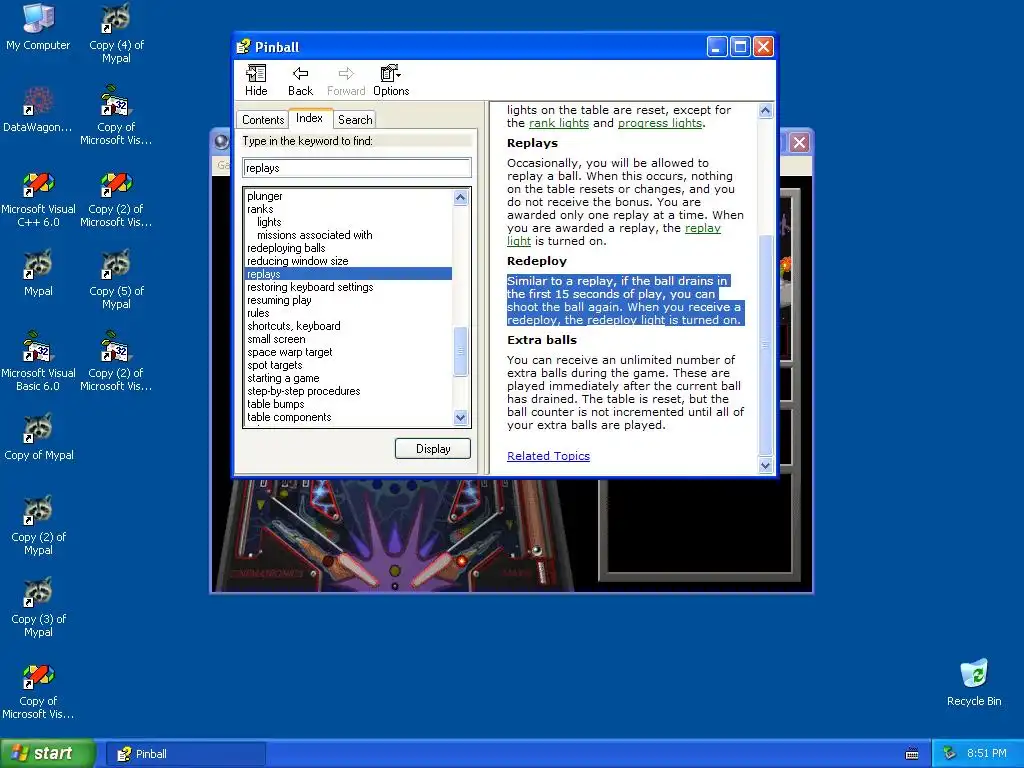The width and height of the screenshot is (1024, 768).
Task: Select Copy (2) of Microsoft Vis... beside Visual Basic
Action: [116, 361]
